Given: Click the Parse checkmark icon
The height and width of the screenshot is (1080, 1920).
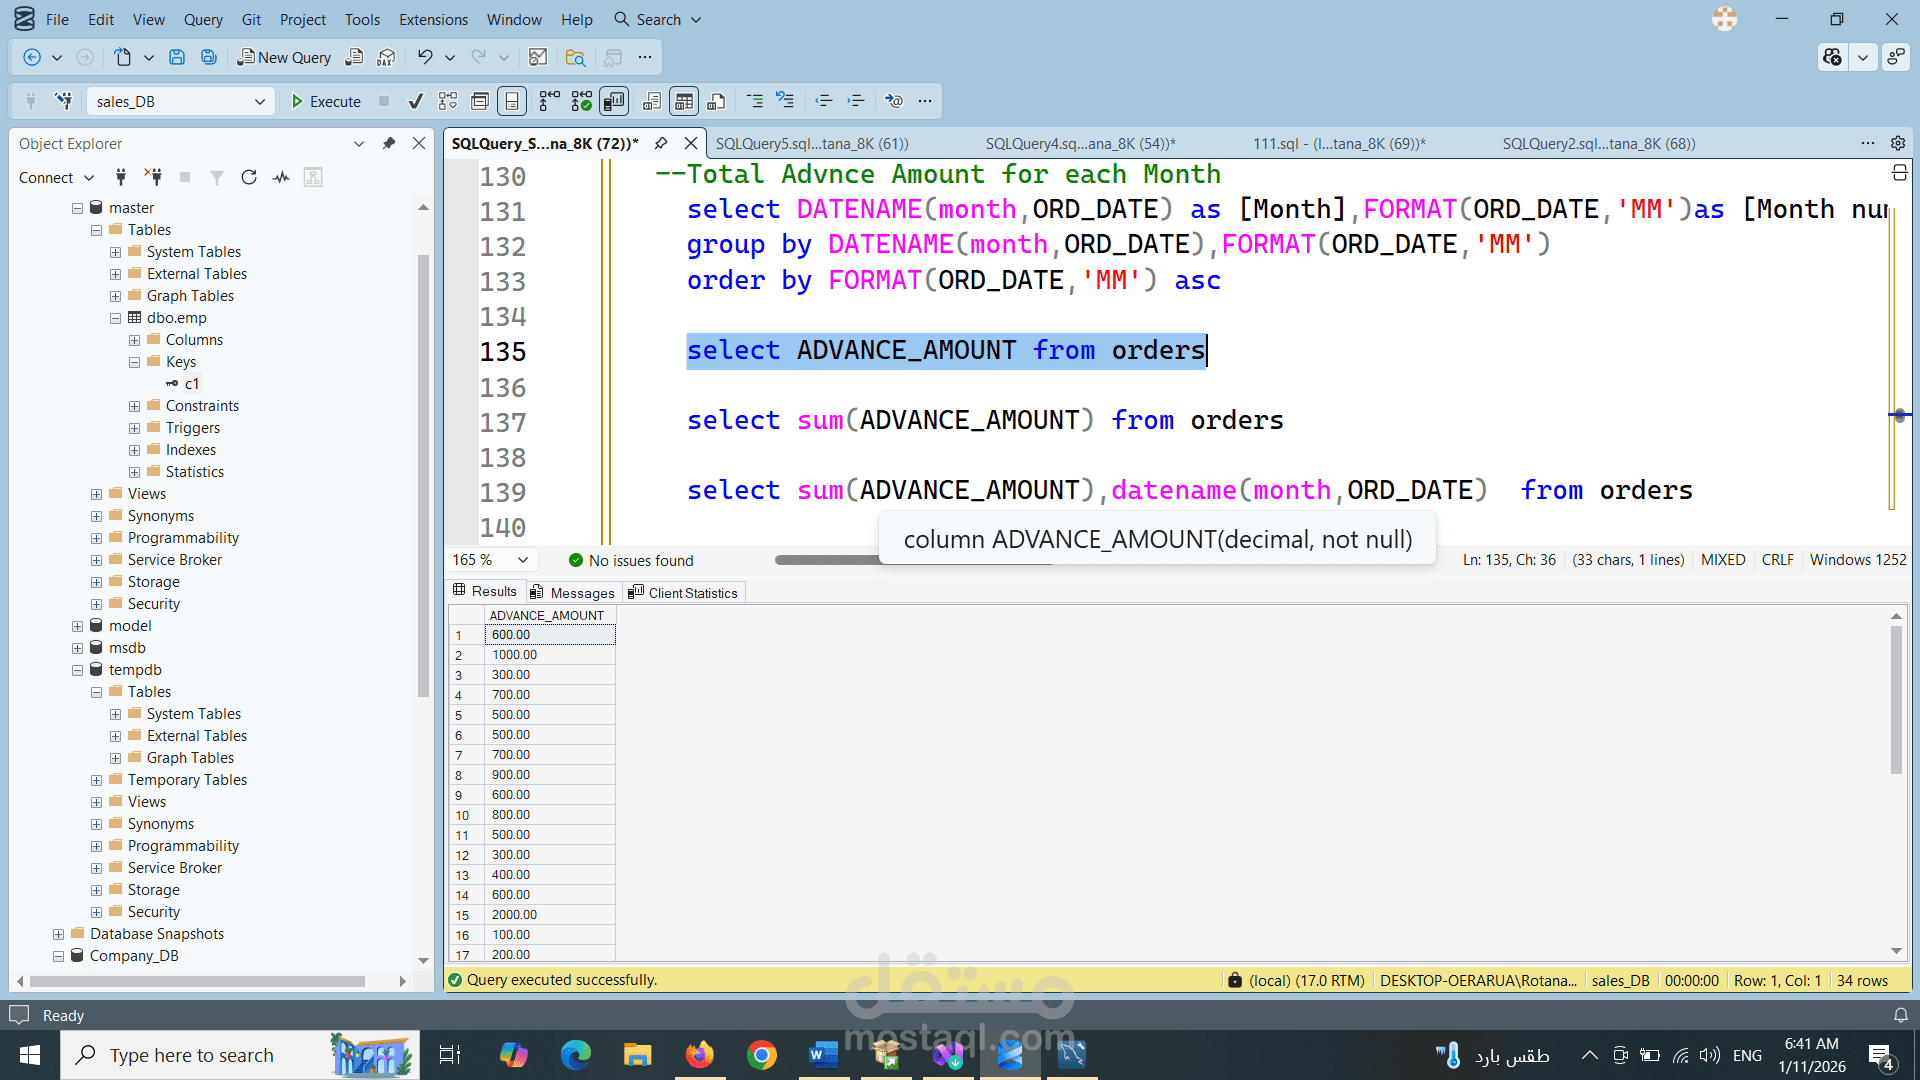Looking at the screenshot, I should 416,101.
